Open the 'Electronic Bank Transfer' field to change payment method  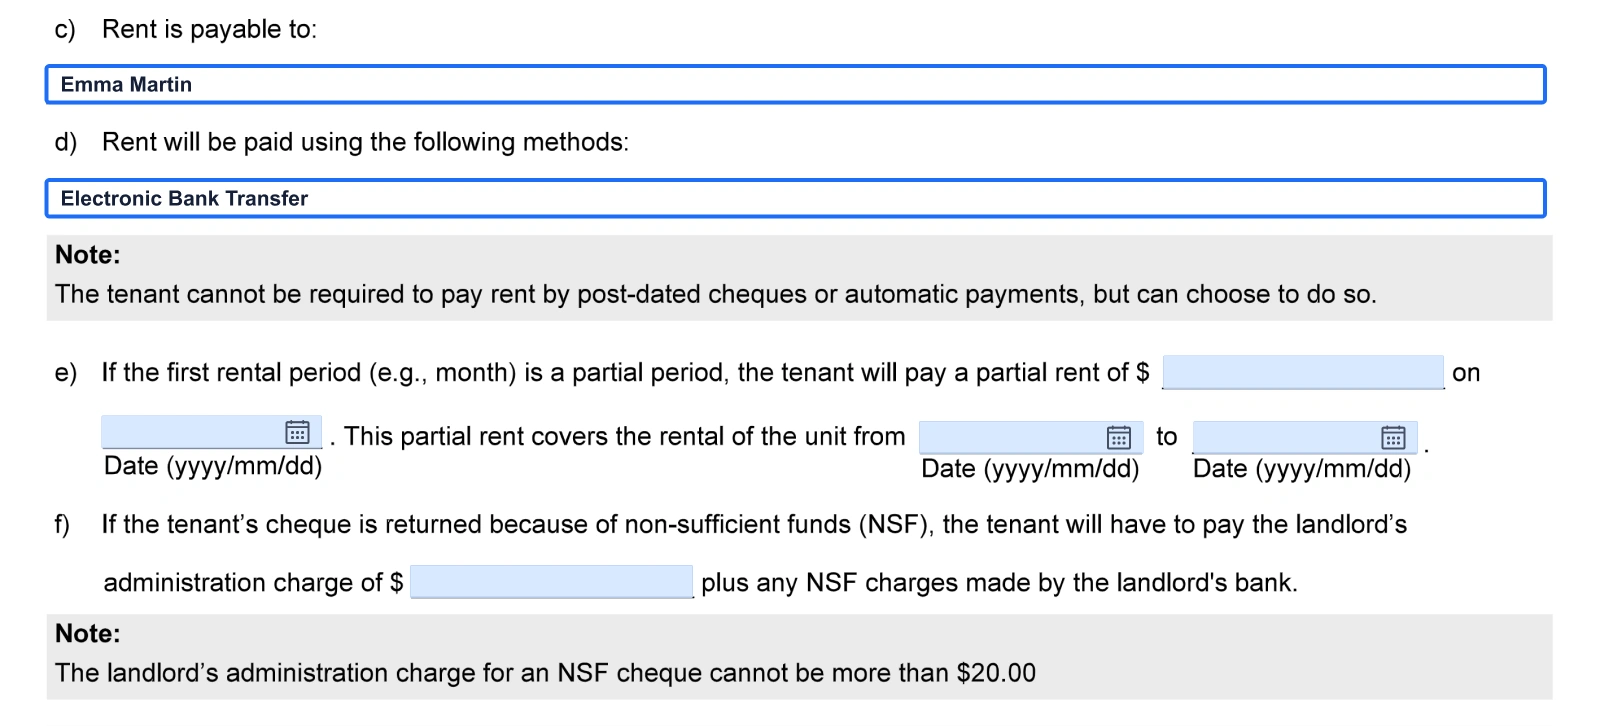click(x=795, y=198)
